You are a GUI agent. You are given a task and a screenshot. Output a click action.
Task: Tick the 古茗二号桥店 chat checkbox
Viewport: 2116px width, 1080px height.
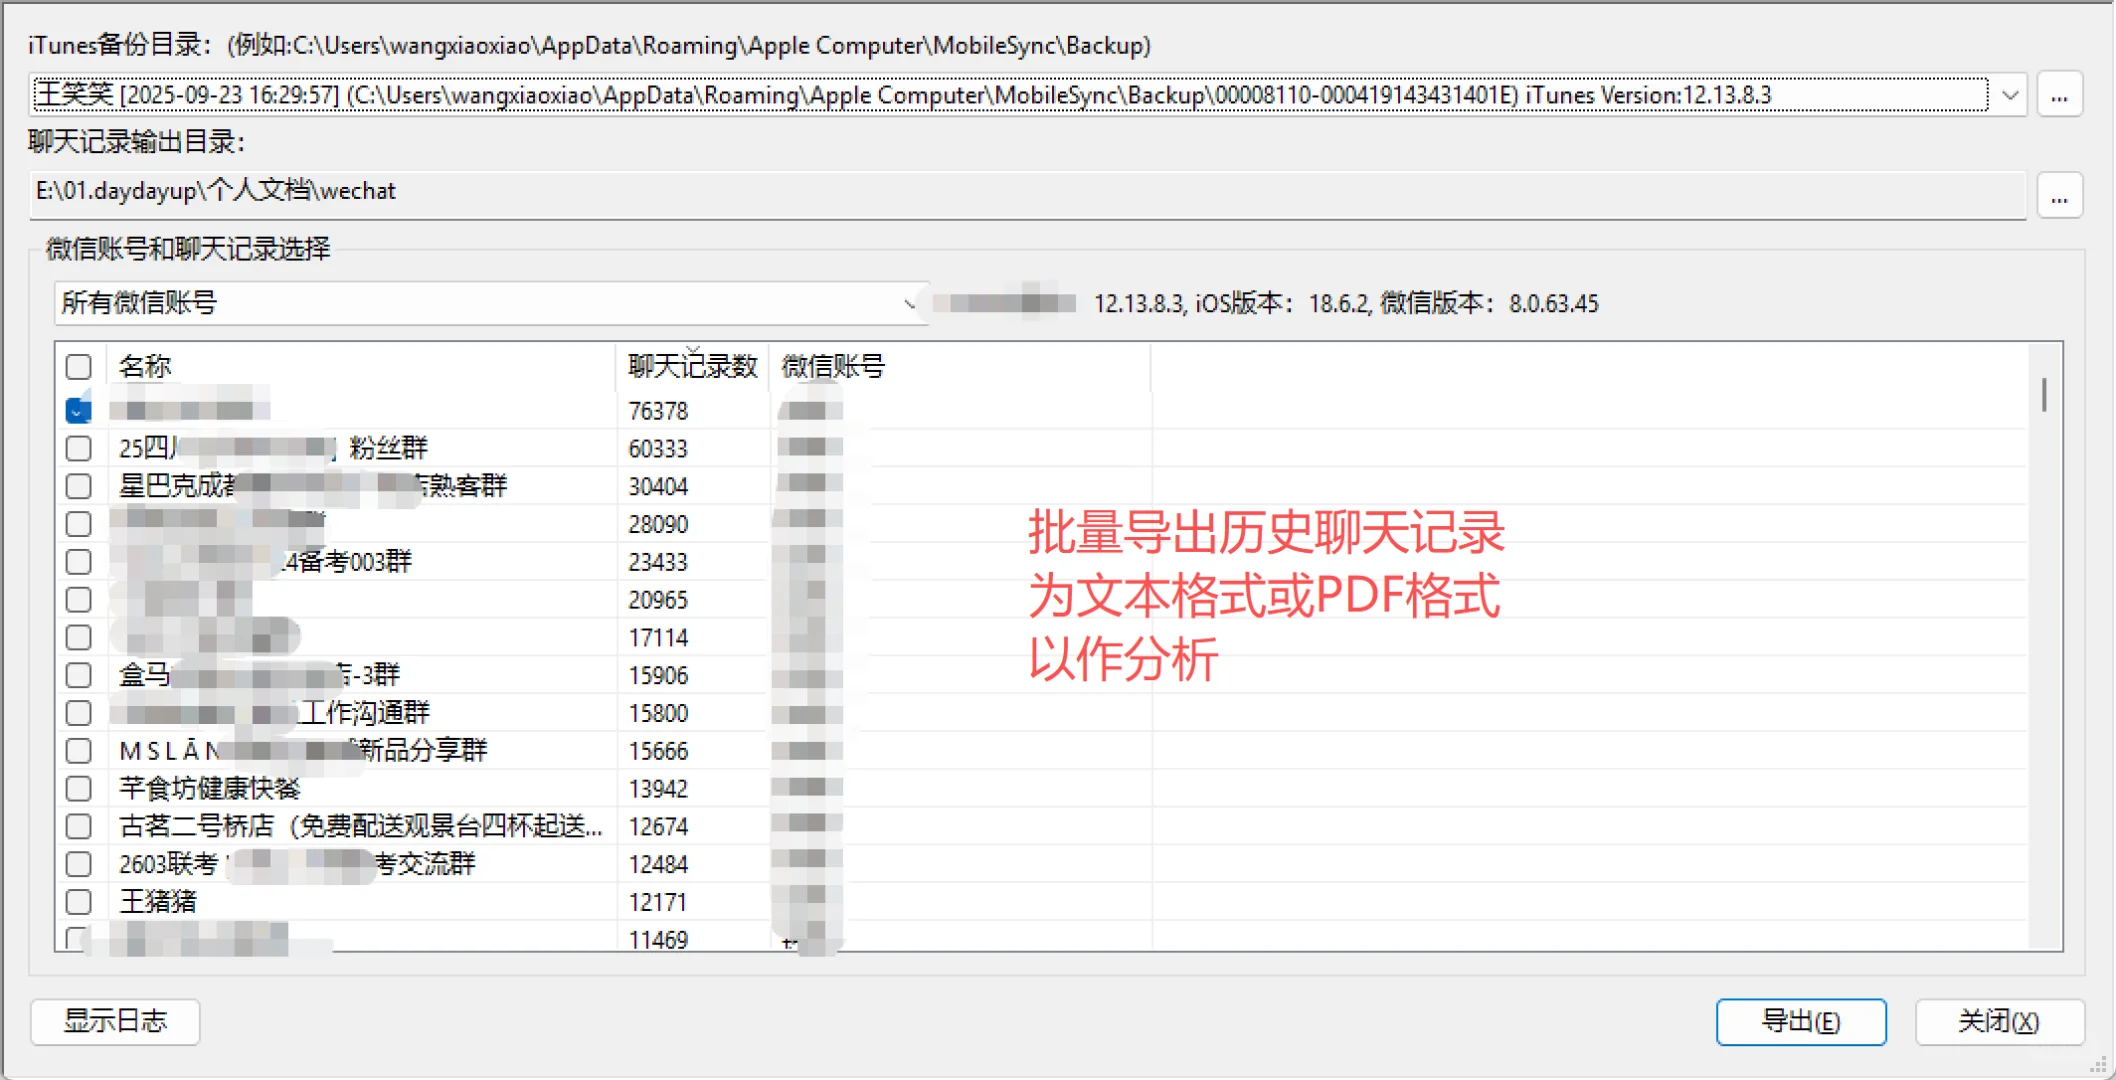point(79,827)
